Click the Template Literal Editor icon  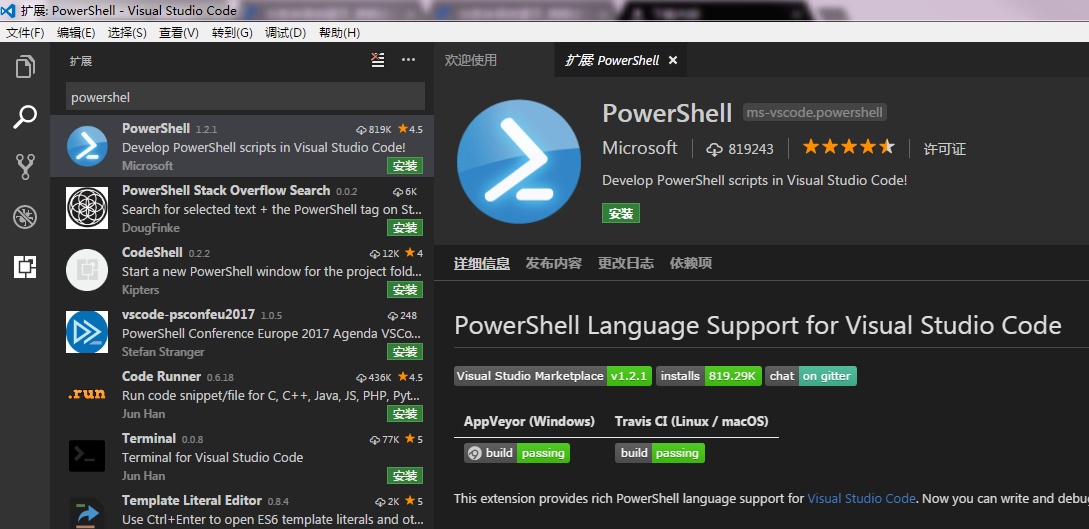[87, 514]
